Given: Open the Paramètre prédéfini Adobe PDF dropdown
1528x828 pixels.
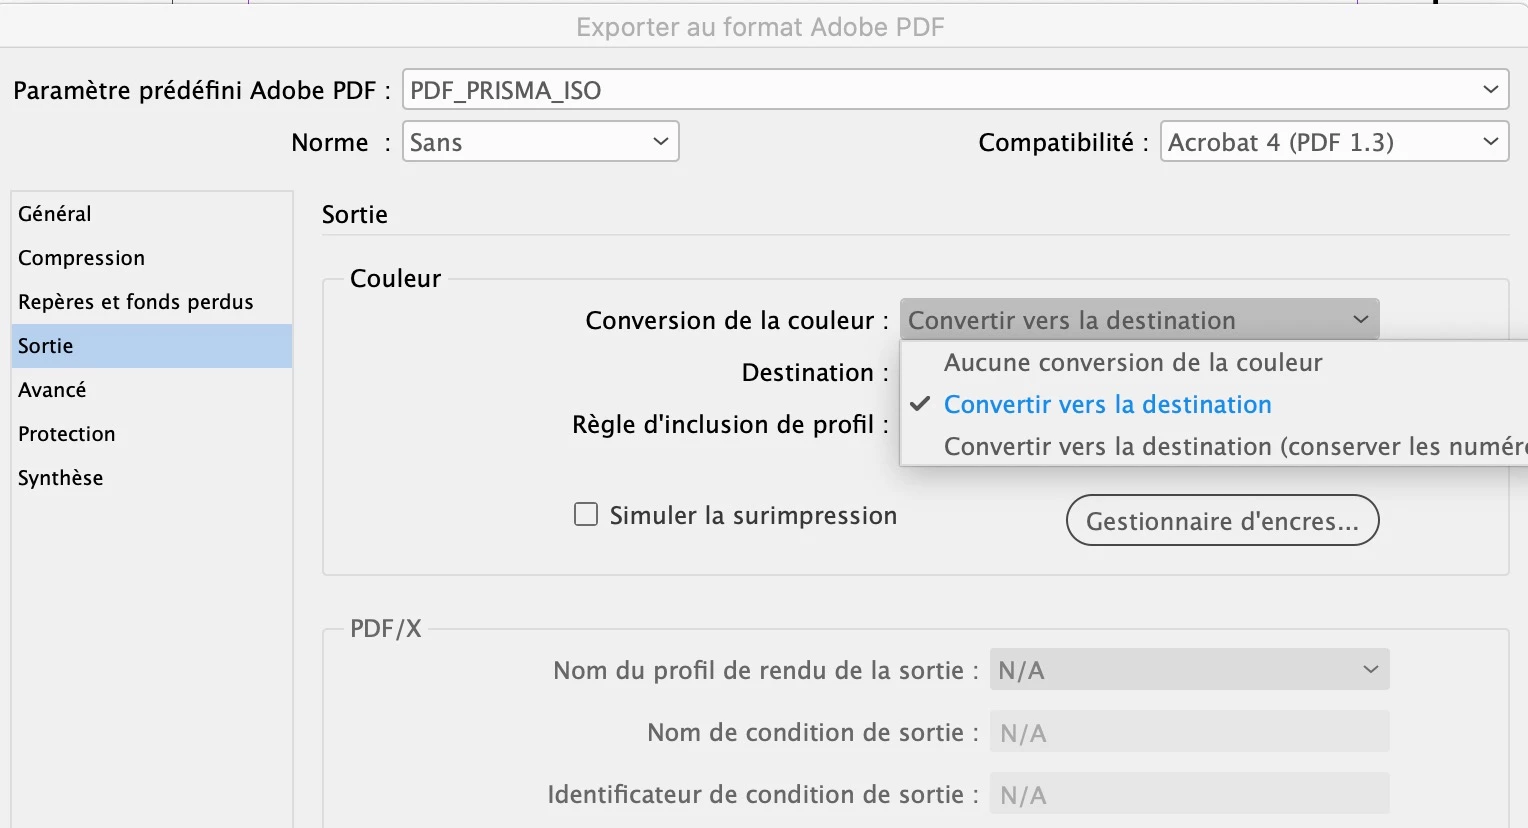Looking at the screenshot, I should coord(955,90).
